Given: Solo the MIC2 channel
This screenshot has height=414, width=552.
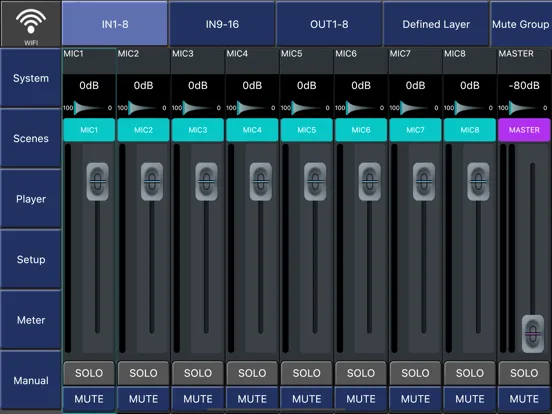Looking at the screenshot, I should click(x=143, y=373).
